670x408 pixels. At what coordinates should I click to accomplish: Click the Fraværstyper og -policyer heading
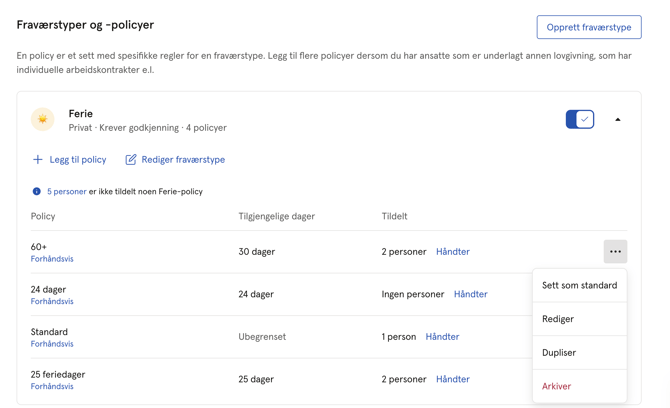(x=85, y=25)
